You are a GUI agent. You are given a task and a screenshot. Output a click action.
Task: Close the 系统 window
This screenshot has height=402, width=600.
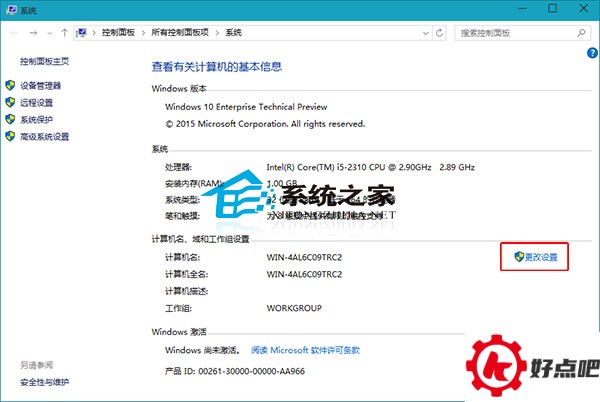point(583,8)
